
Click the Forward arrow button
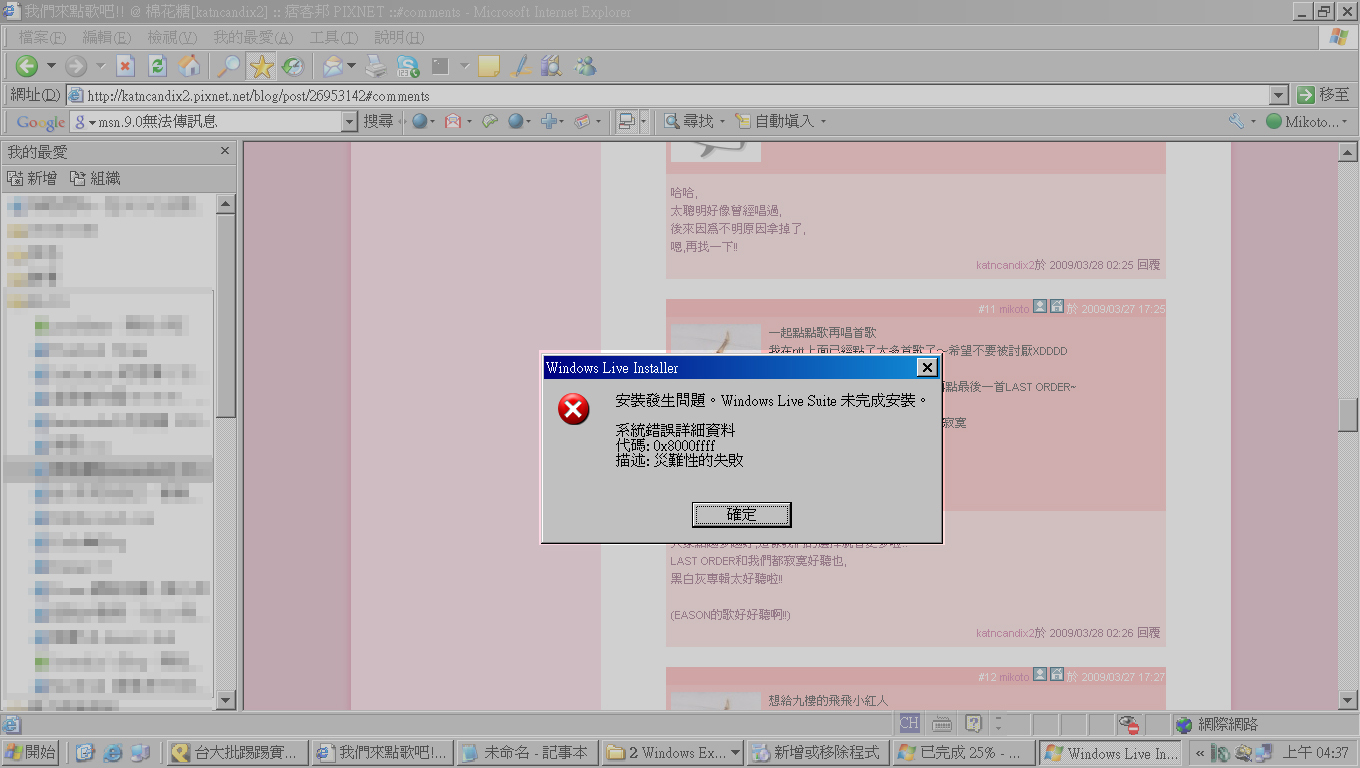tap(76, 66)
